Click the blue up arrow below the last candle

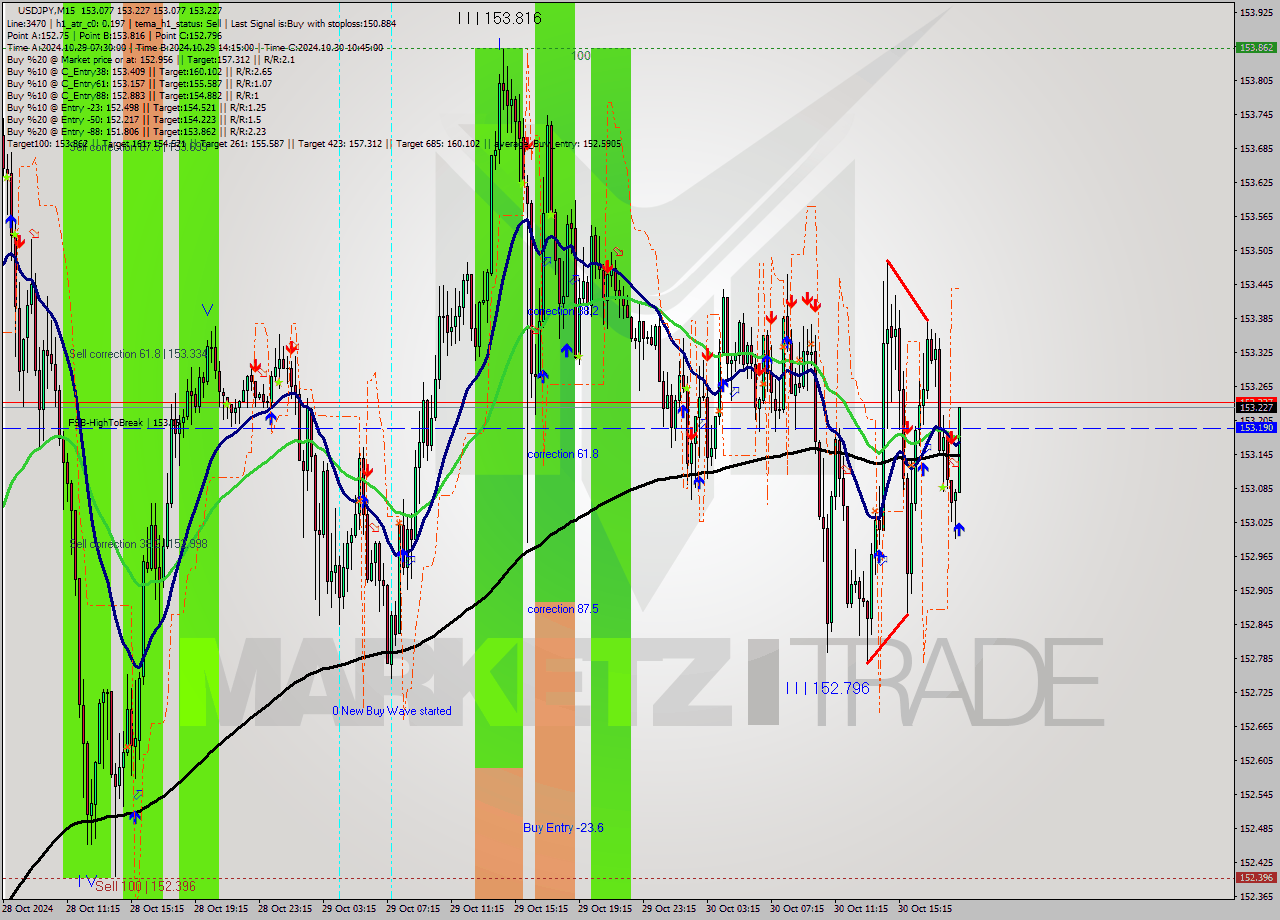click(959, 530)
